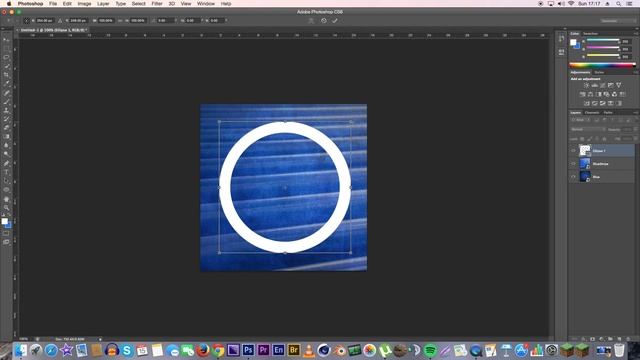Toggle visibility of the Blue layer
640x360 pixels.
[573, 177]
